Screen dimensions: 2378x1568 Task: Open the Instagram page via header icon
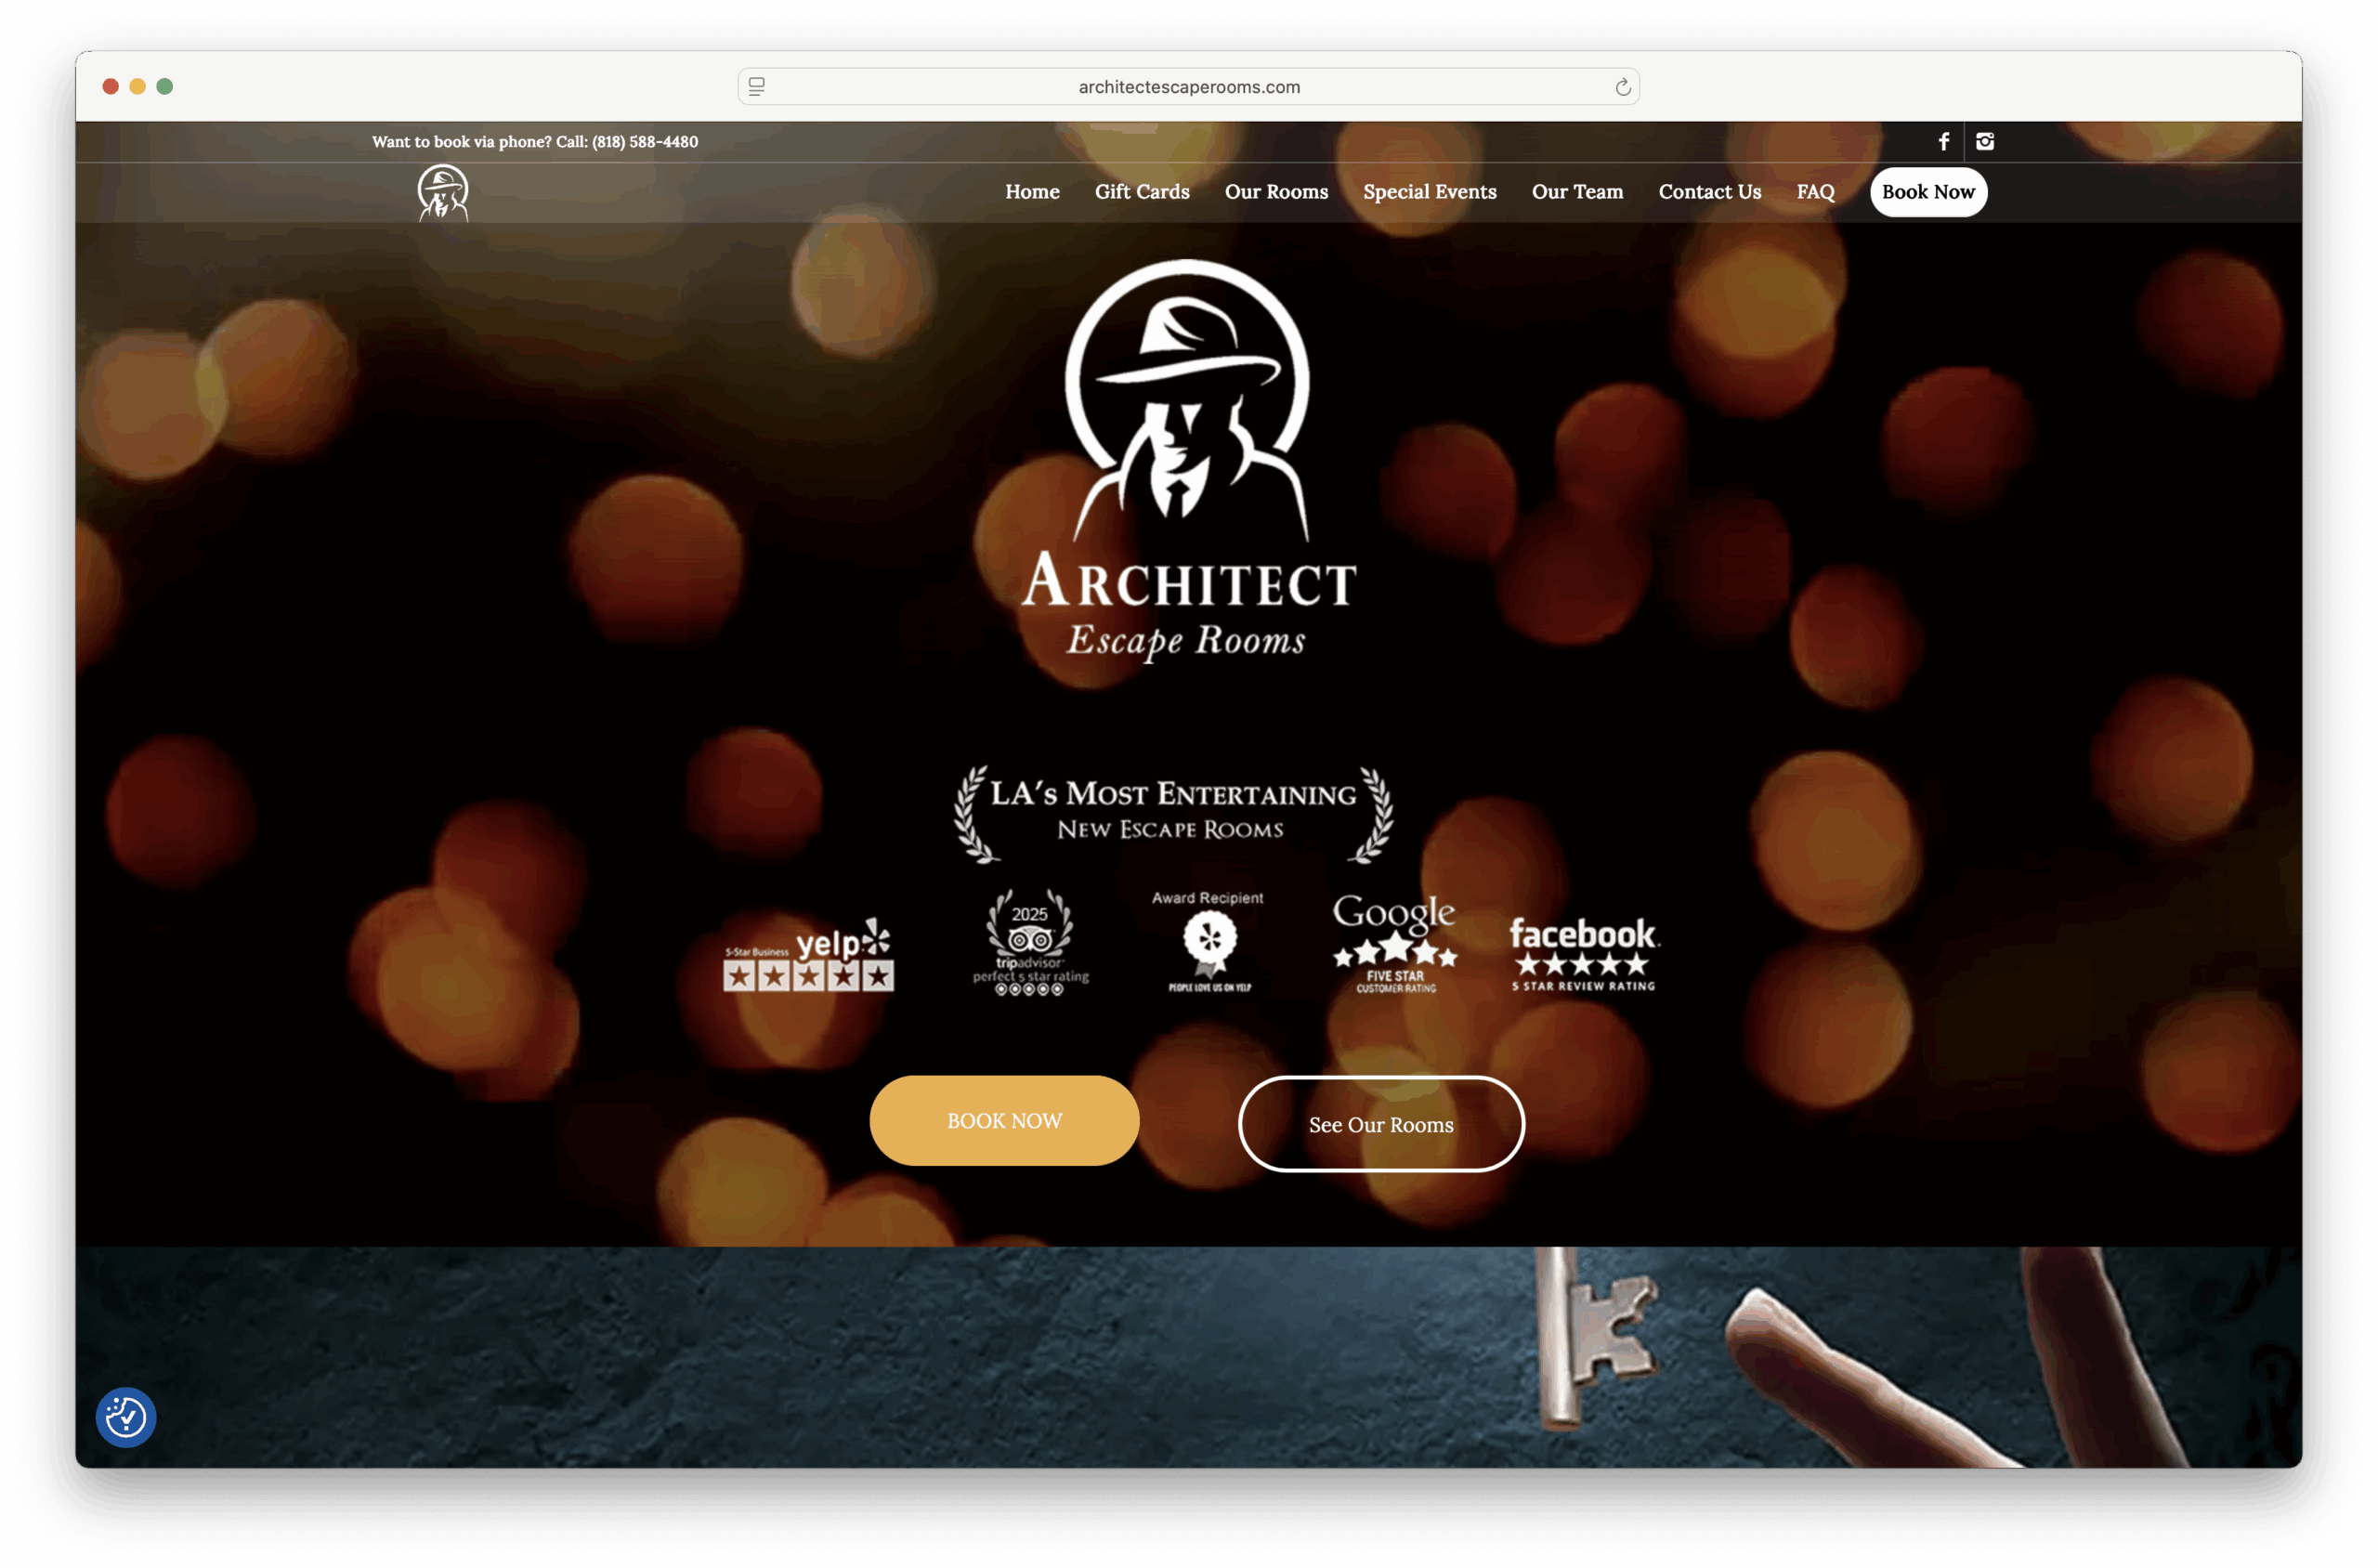pyautogui.click(x=1985, y=141)
